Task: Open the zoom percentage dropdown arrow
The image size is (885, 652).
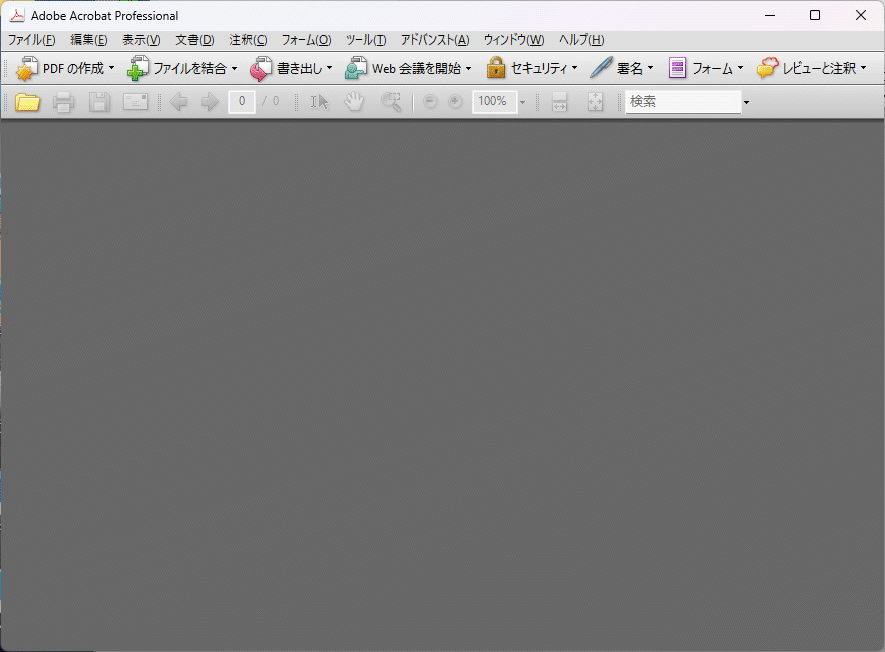Action: click(522, 102)
